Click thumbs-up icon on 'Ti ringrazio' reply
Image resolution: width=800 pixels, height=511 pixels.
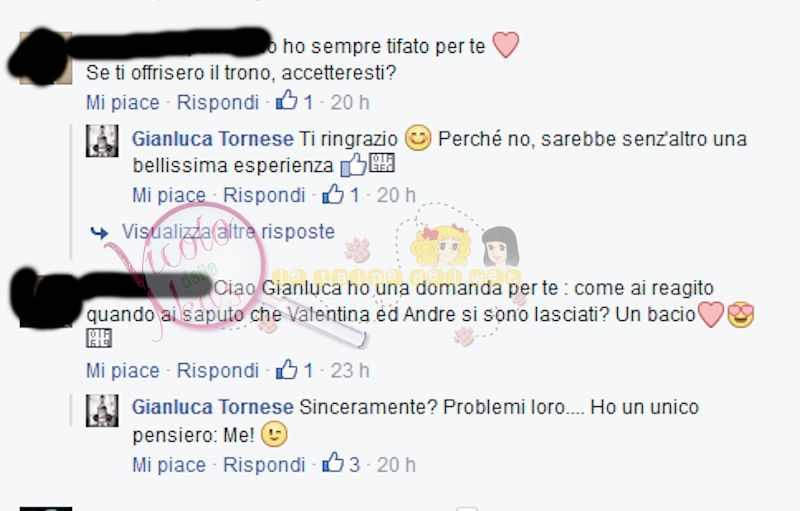(333, 194)
